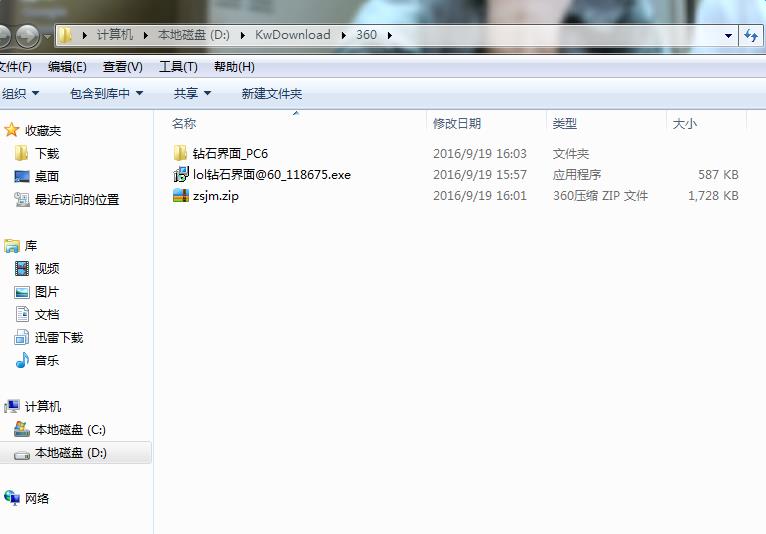Click size value 587 KB
Image resolution: width=766 pixels, height=534 pixels.
tap(718, 174)
